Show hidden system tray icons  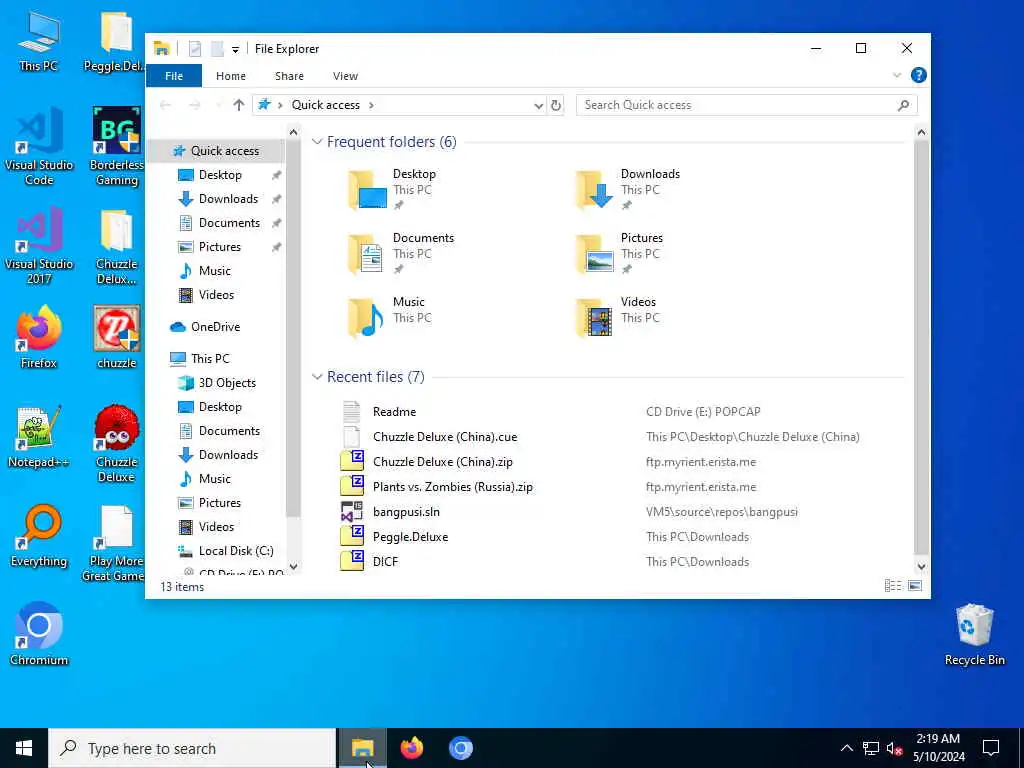click(x=846, y=748)
